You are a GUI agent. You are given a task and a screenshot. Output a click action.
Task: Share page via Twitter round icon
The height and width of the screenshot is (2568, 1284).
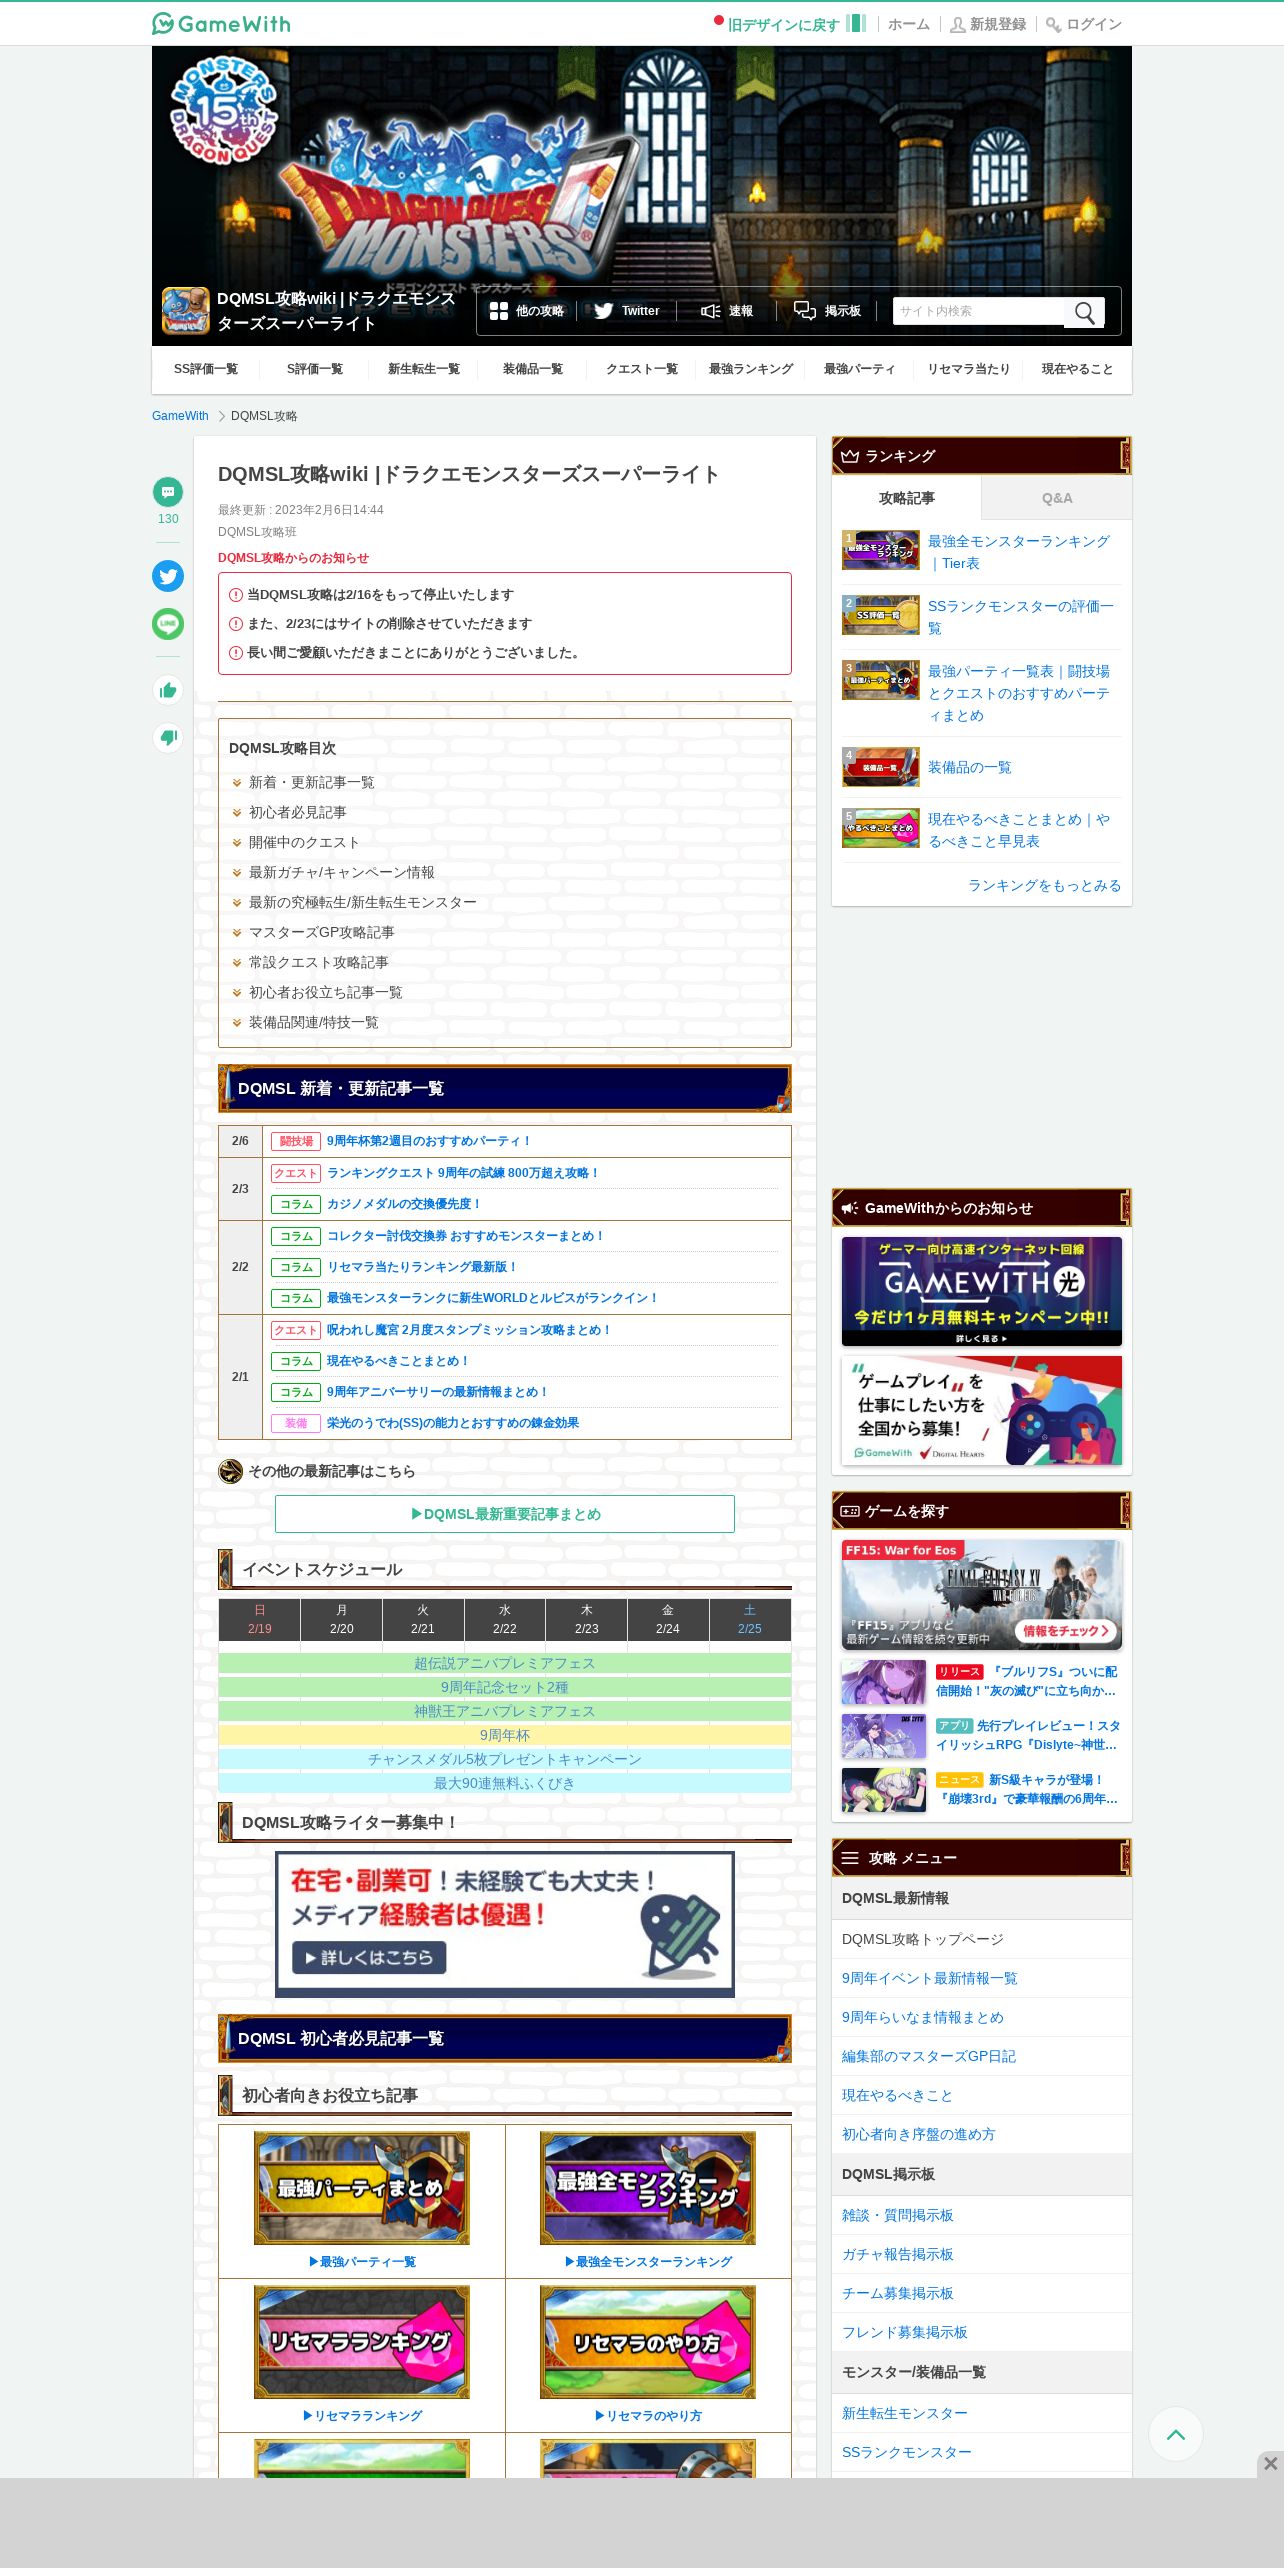pyautogui.click(x=168, y=576)
